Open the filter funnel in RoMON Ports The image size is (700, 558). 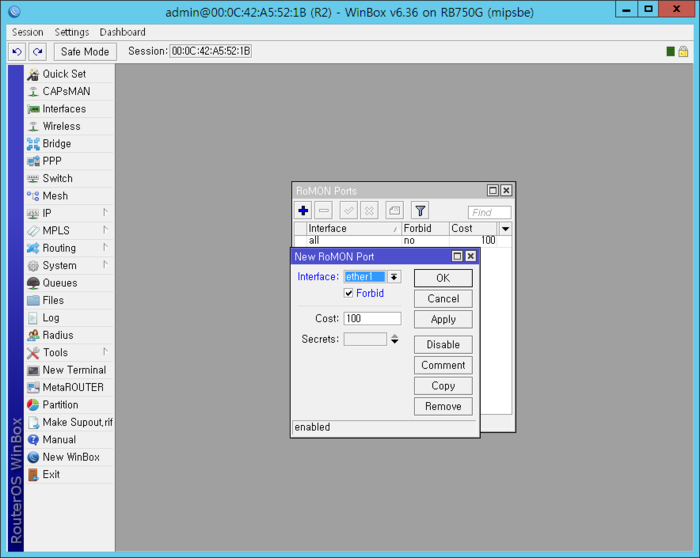point(420,211)
